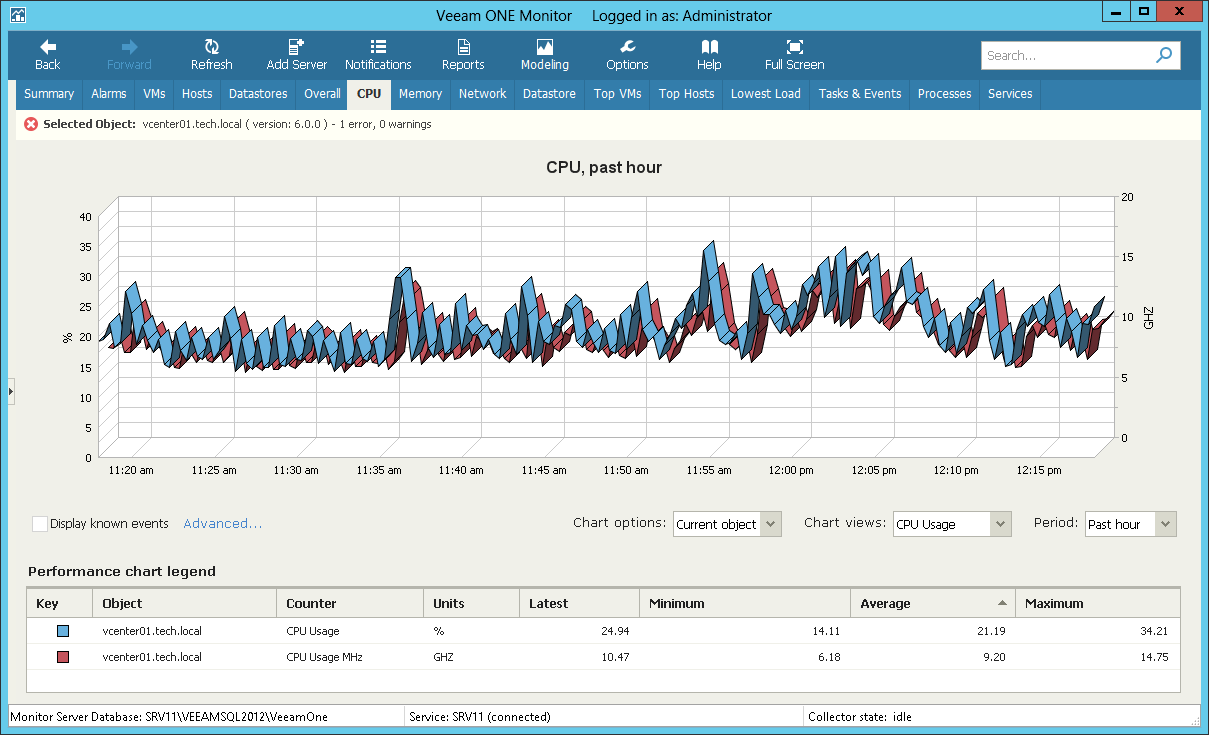The width and height of the screenshot is (1209, 735).
Task: Minimize the Veeam ONE Monitor window
Action: [1116, 12]
